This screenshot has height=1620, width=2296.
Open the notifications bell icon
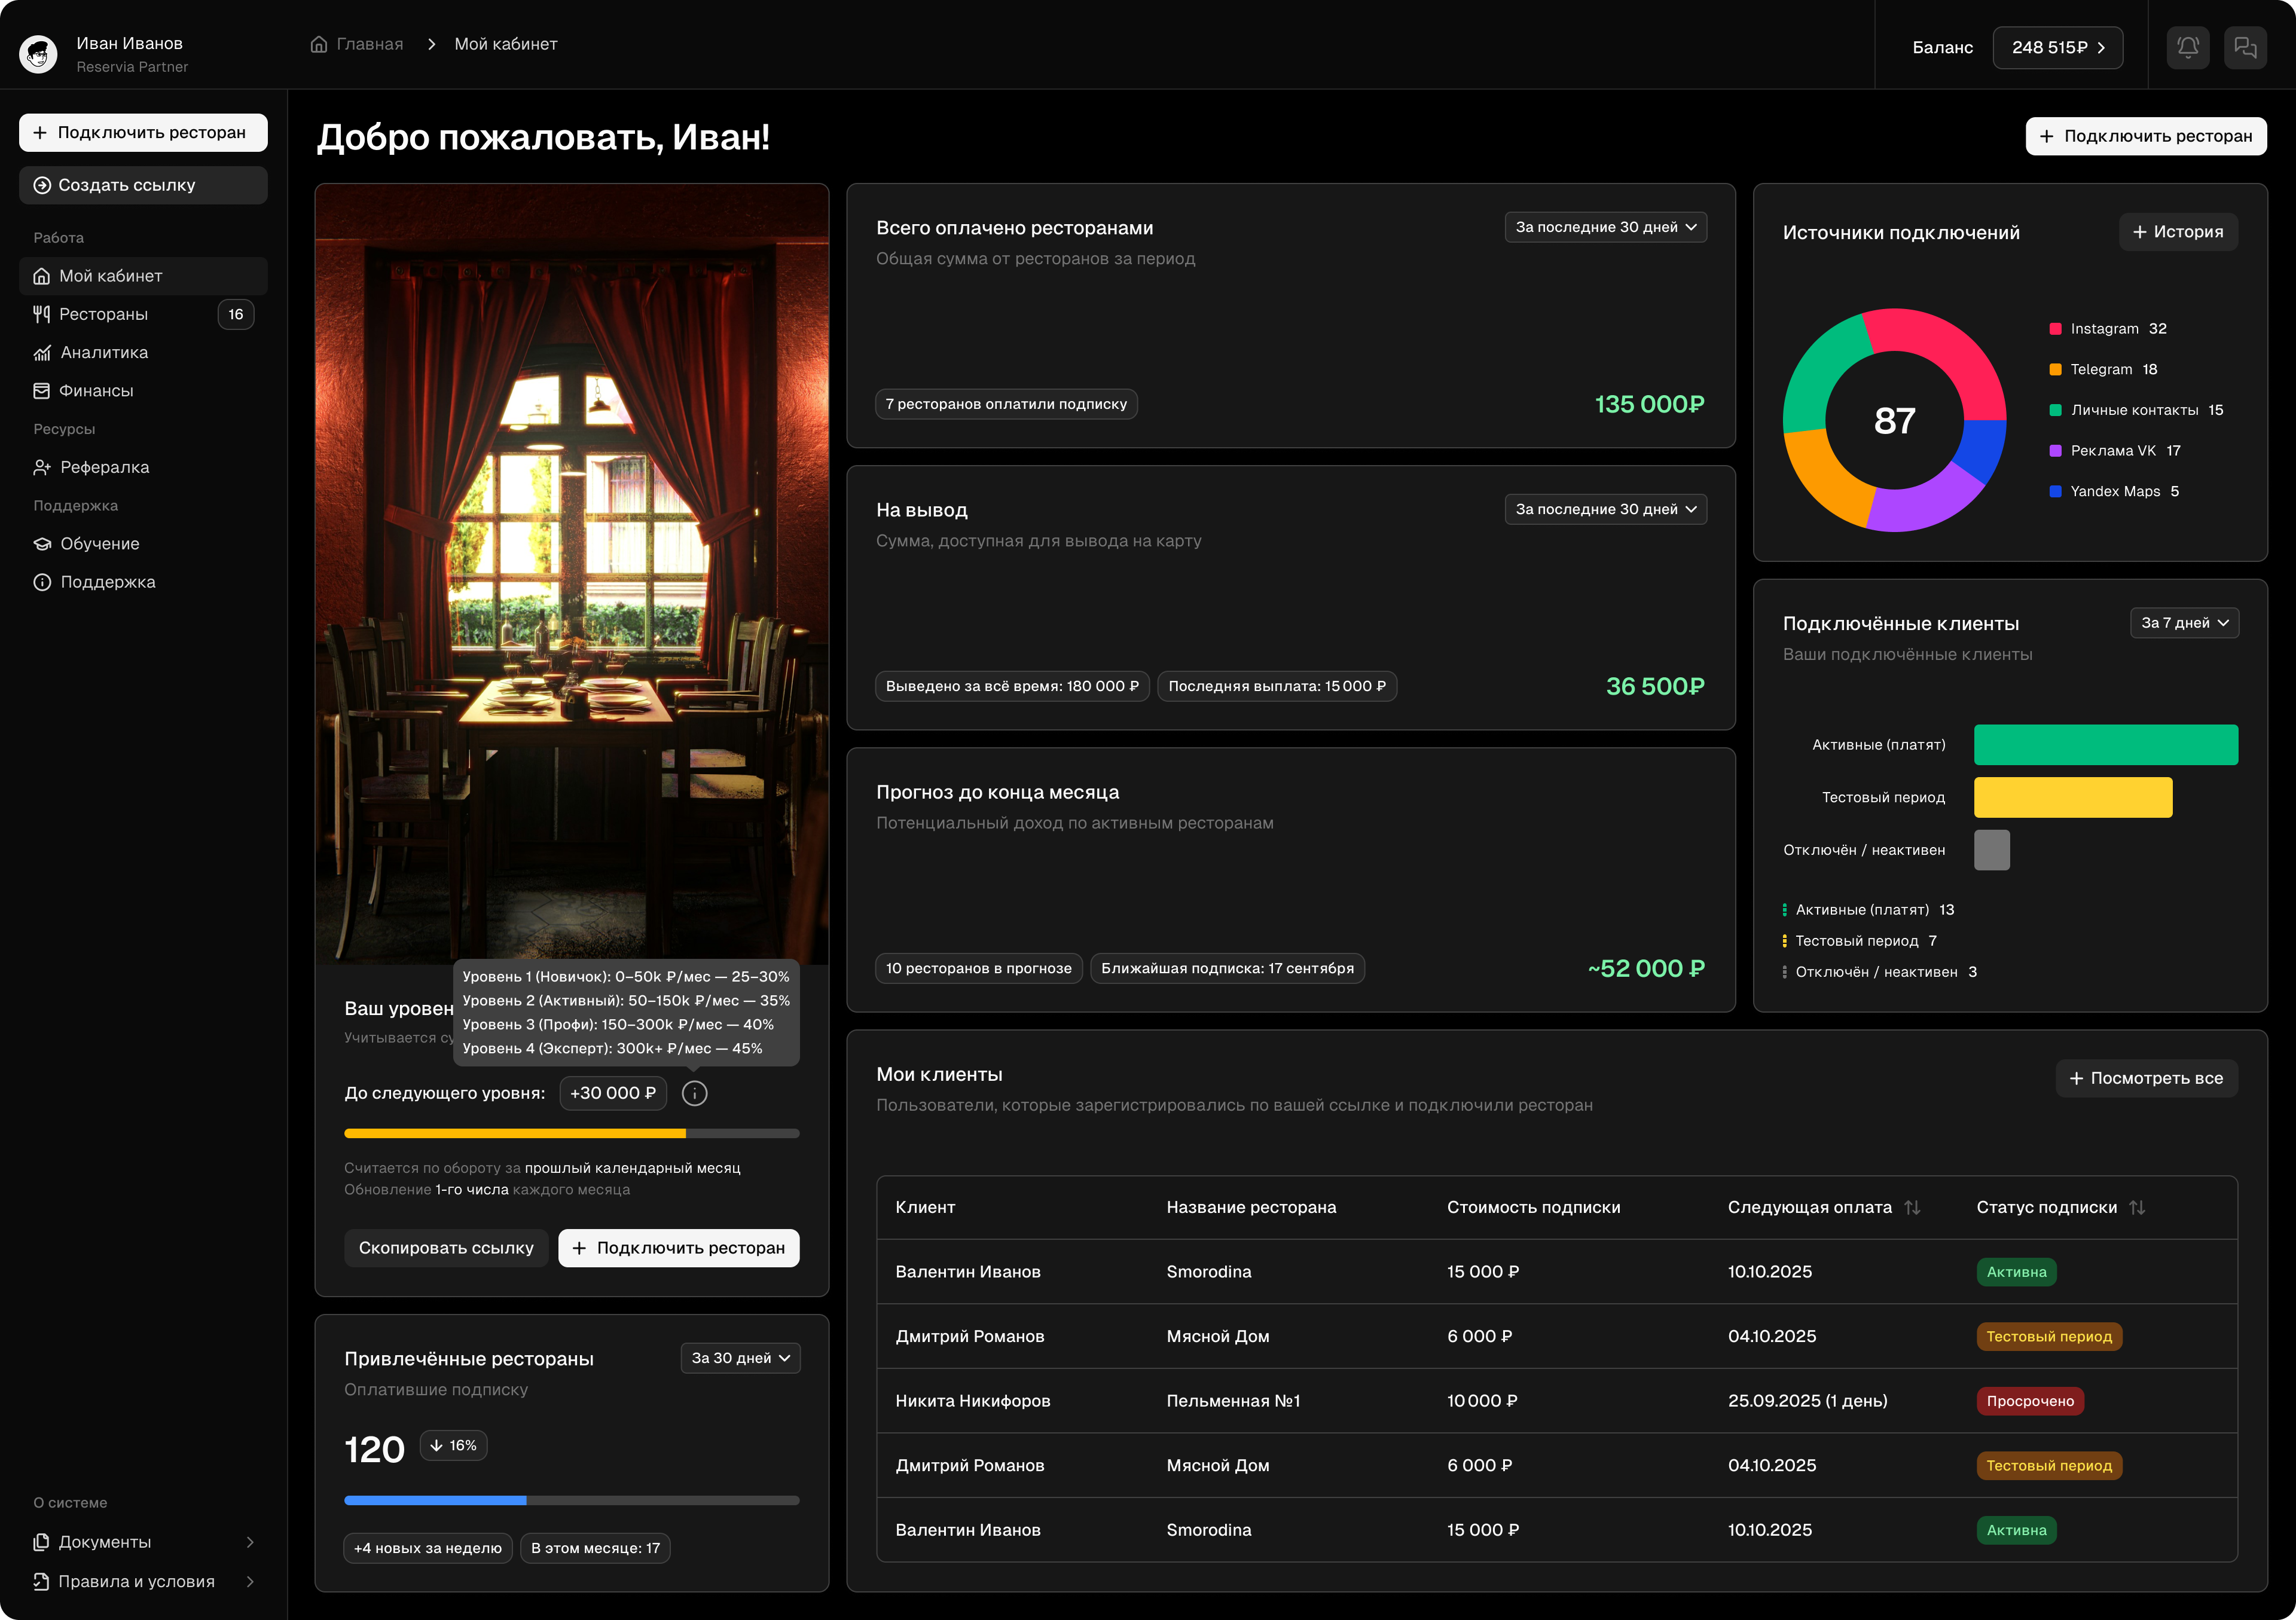pyautogui.click(x=2187, y=47)
